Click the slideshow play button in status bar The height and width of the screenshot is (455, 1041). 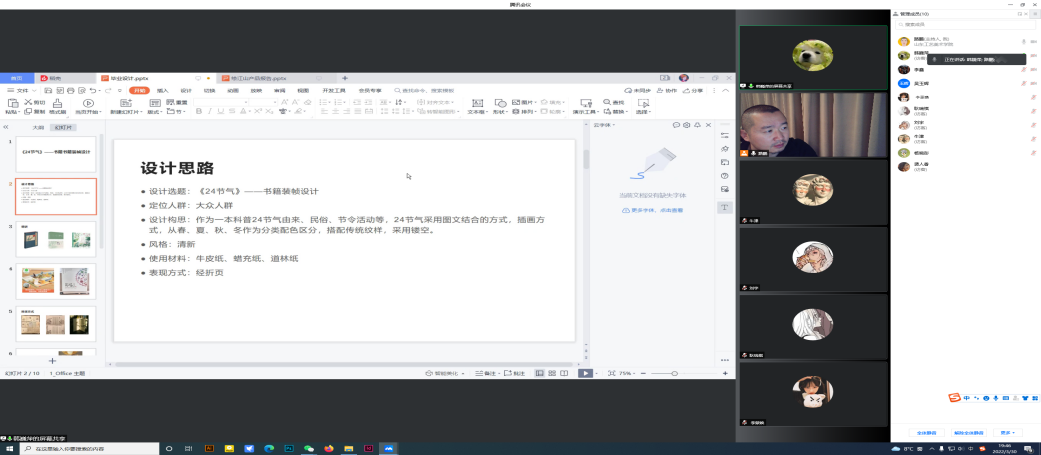pyautogui.click(x=585, y=373)
